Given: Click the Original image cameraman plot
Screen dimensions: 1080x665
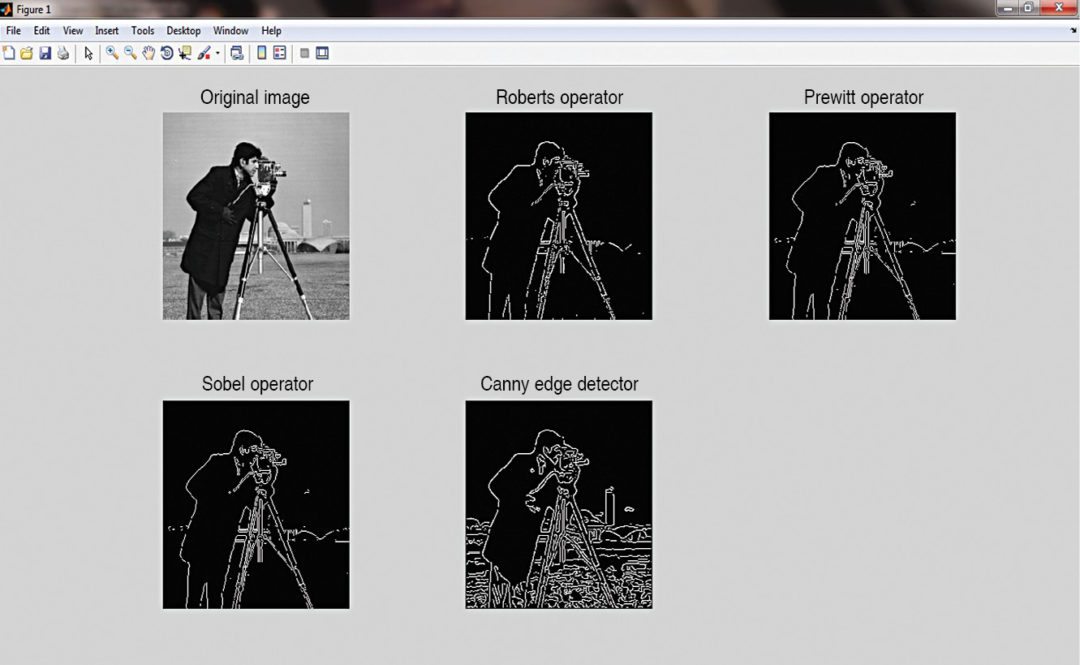Looking at the screenshot, I should [x=256, y=216].
